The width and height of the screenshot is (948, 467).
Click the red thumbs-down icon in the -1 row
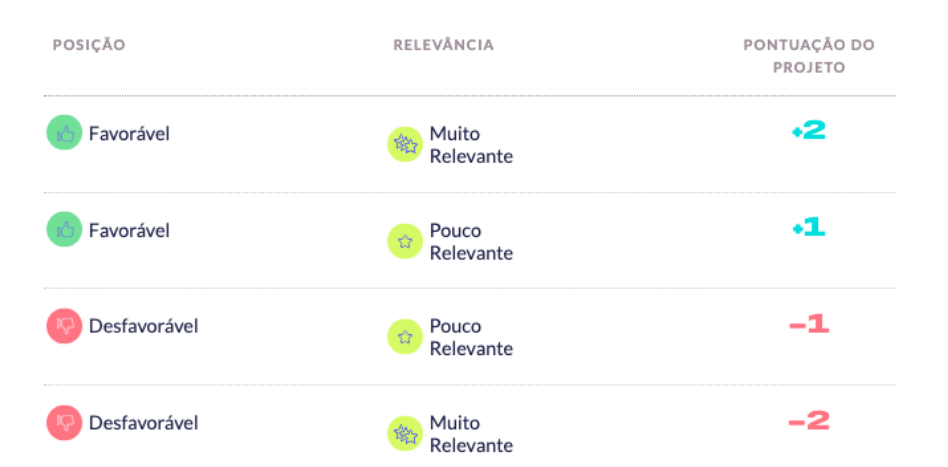click(64, 325)
